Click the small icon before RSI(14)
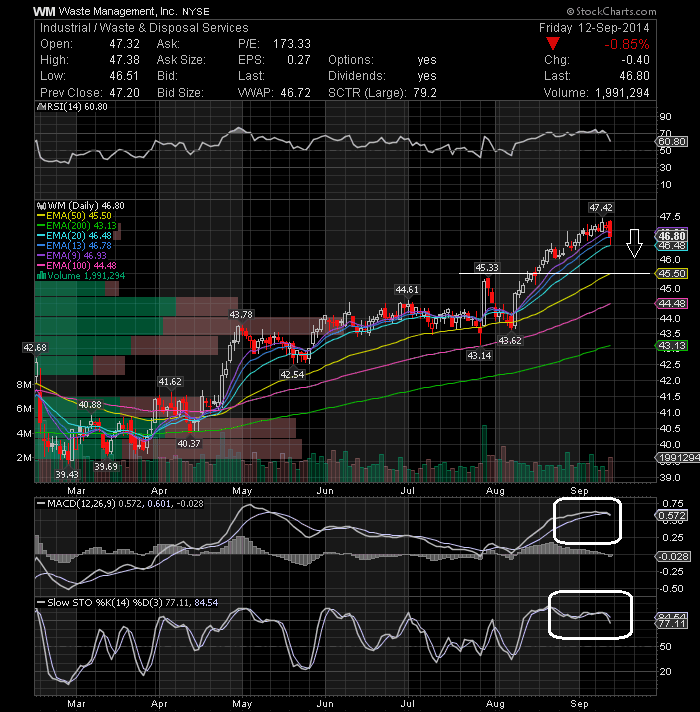This screenshot has height=712, width=700. point(41,107)
